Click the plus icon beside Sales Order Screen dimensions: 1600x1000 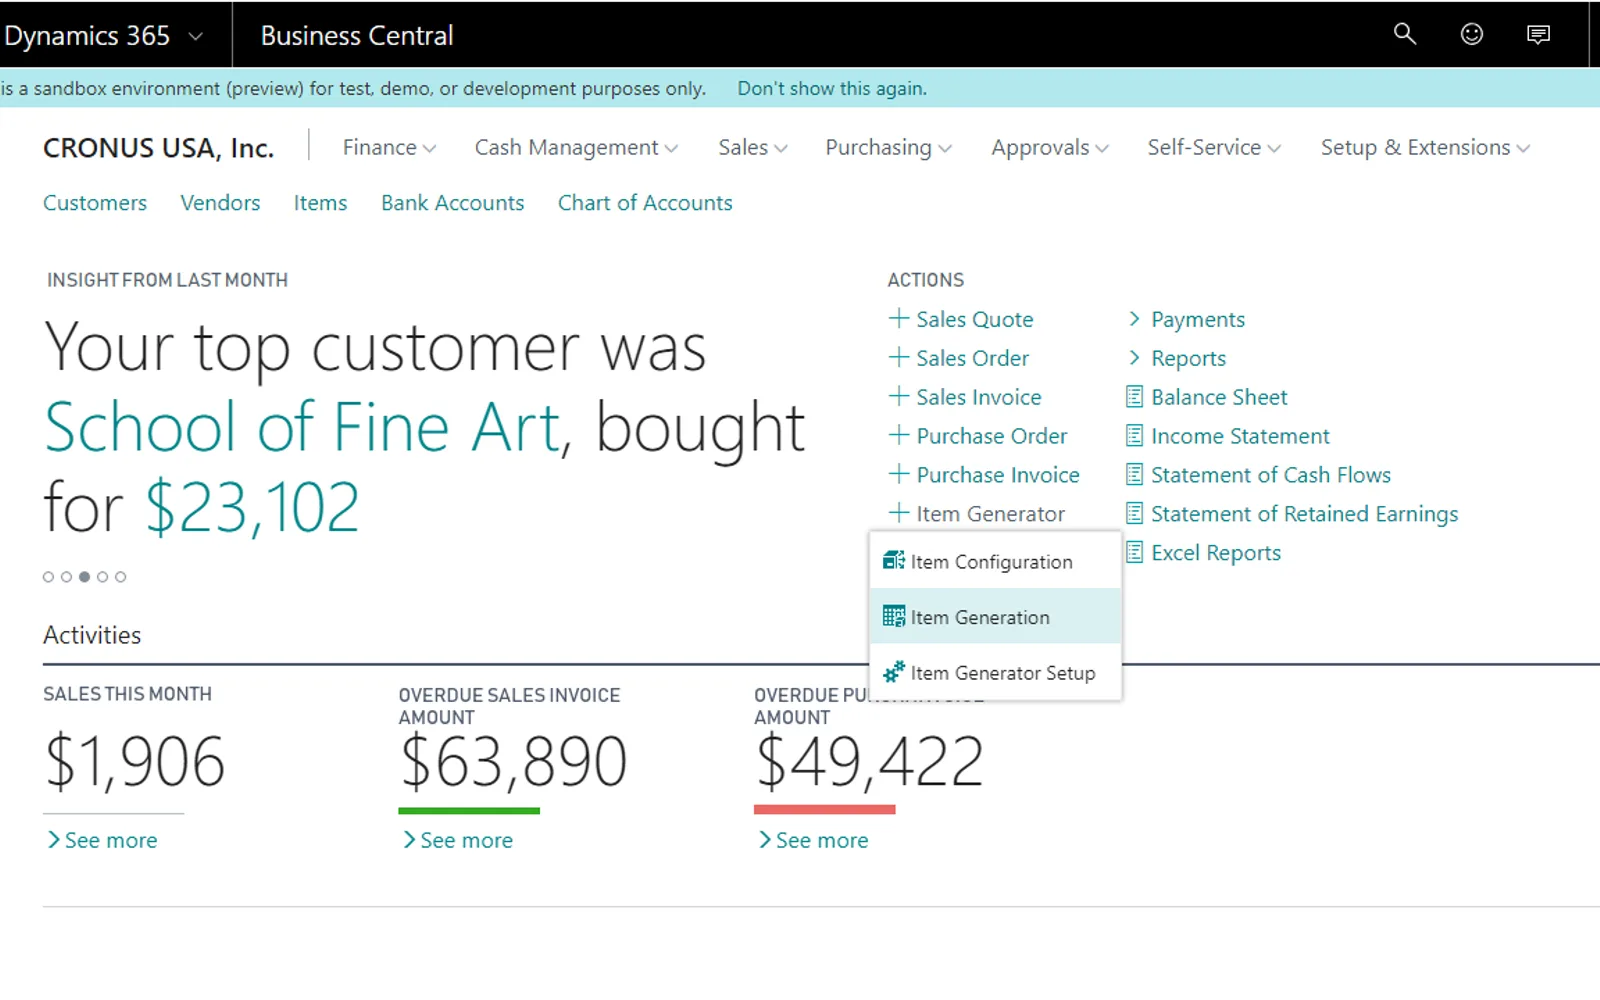(x=899, y=357)
